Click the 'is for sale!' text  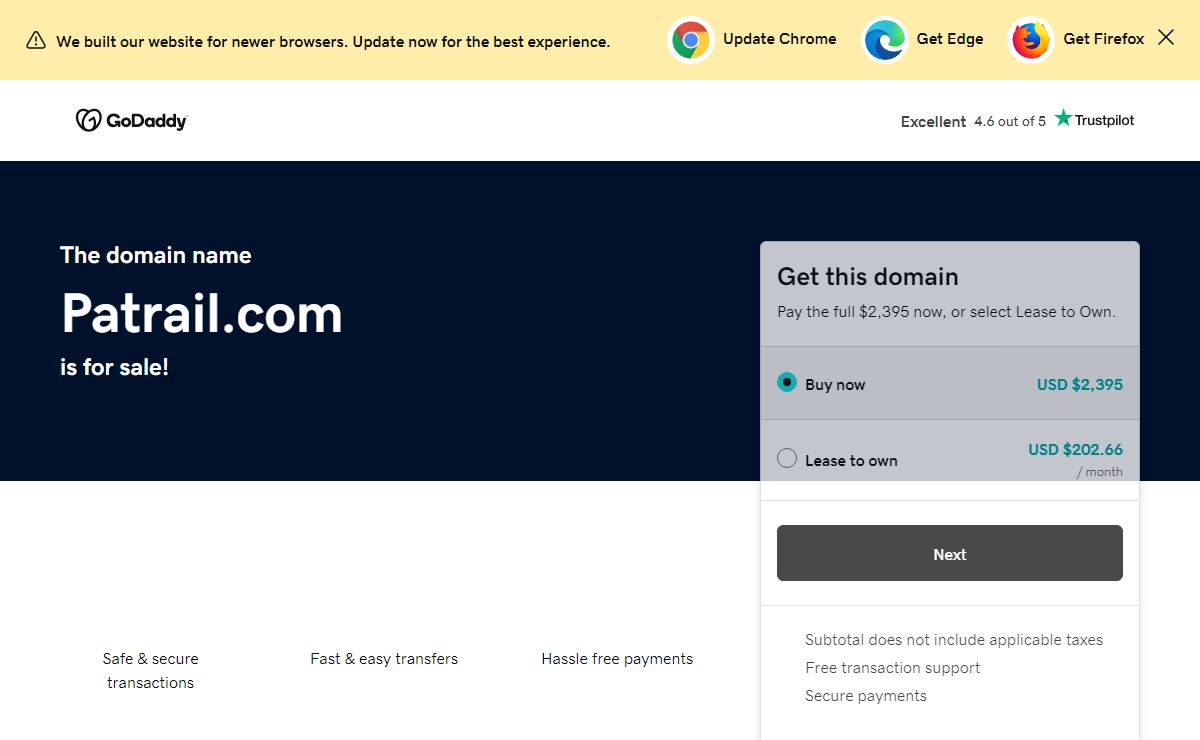pyautogui.click(x=114, y=367)
